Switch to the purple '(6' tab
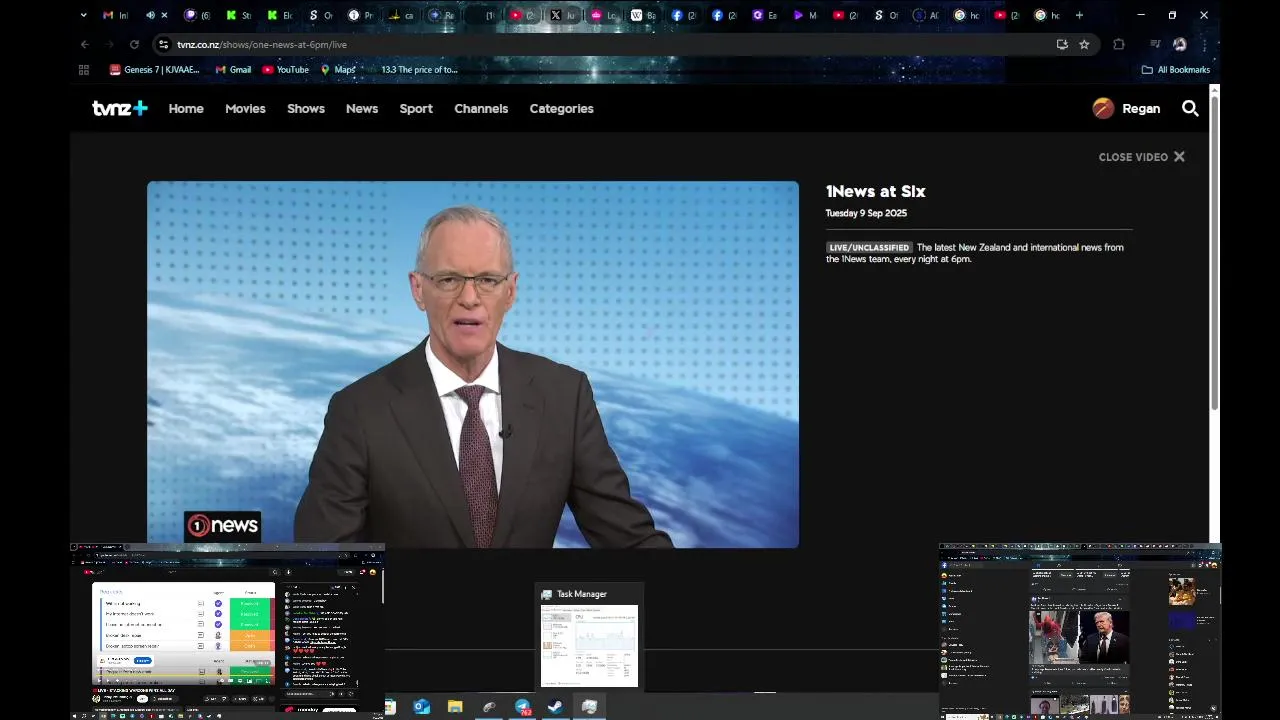The height and width of the screenshot is (720, 1280). (197, 15)
